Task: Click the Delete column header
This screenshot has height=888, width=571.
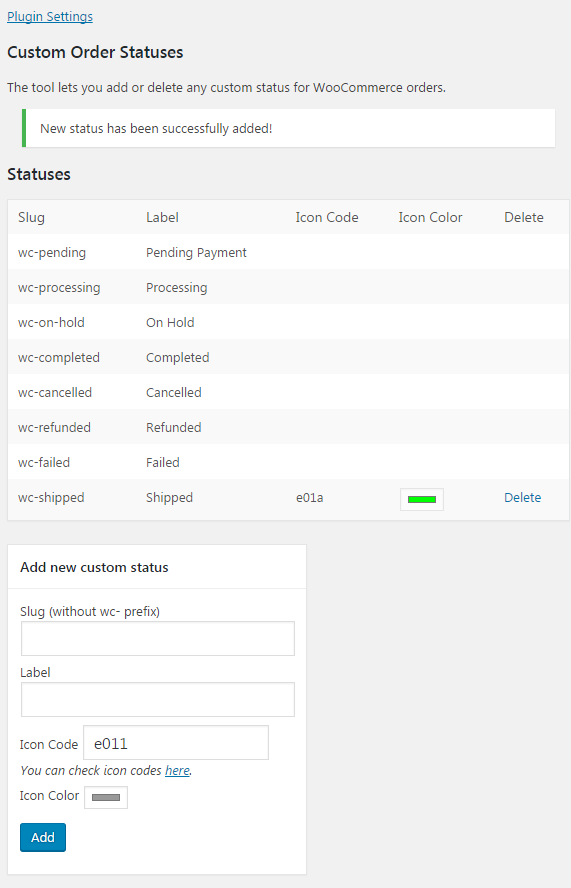Action: coord(523,217)
